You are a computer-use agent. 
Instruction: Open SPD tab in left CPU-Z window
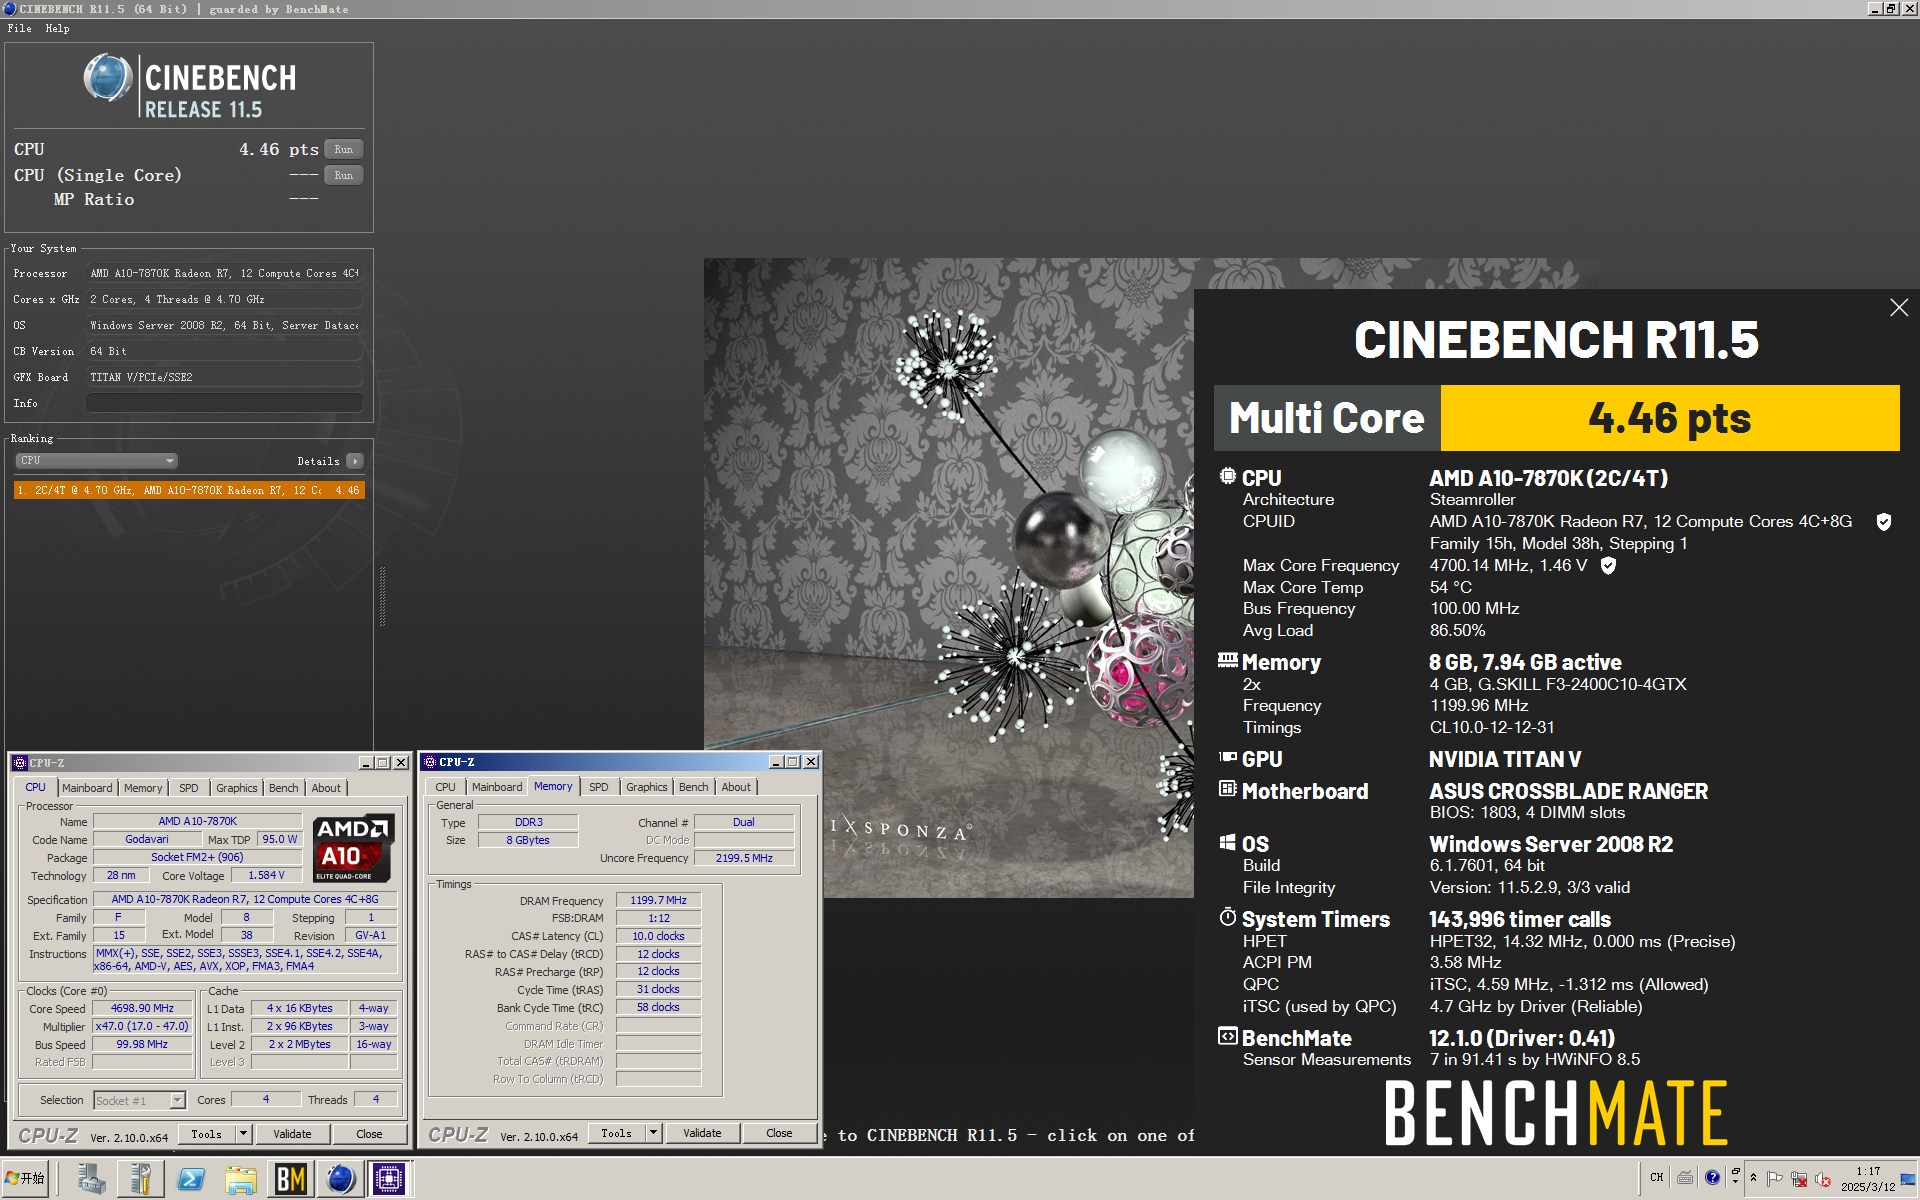pyautogui.click(x=189, y=788)
